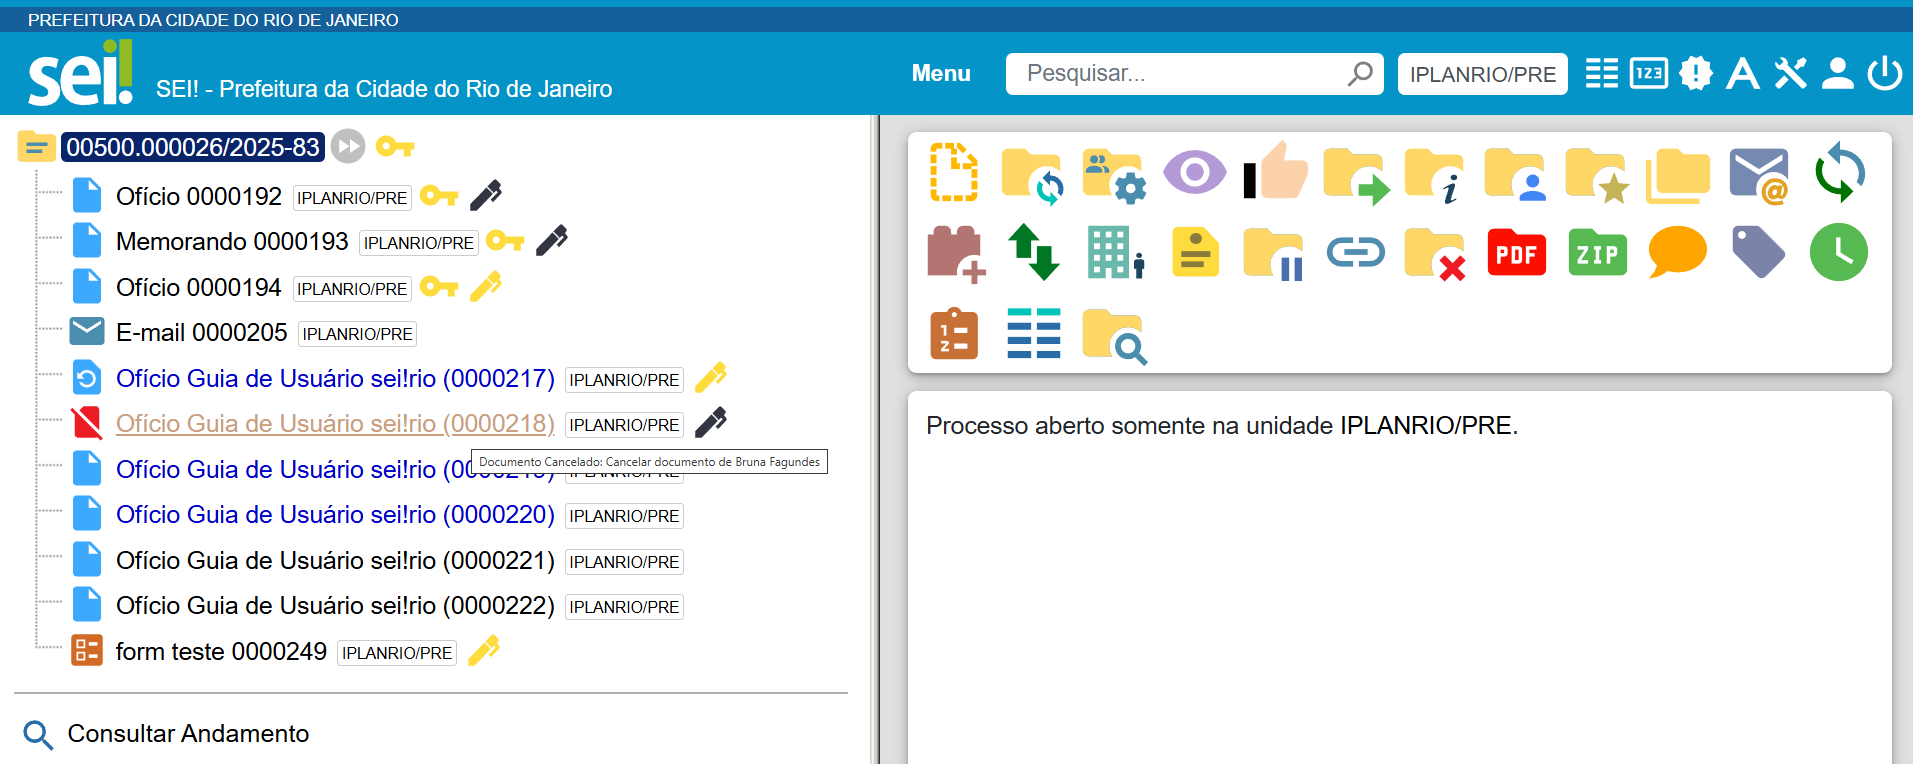Generate ZIP file of the process
1913x764 pixels.
[x=1597, y=253]
